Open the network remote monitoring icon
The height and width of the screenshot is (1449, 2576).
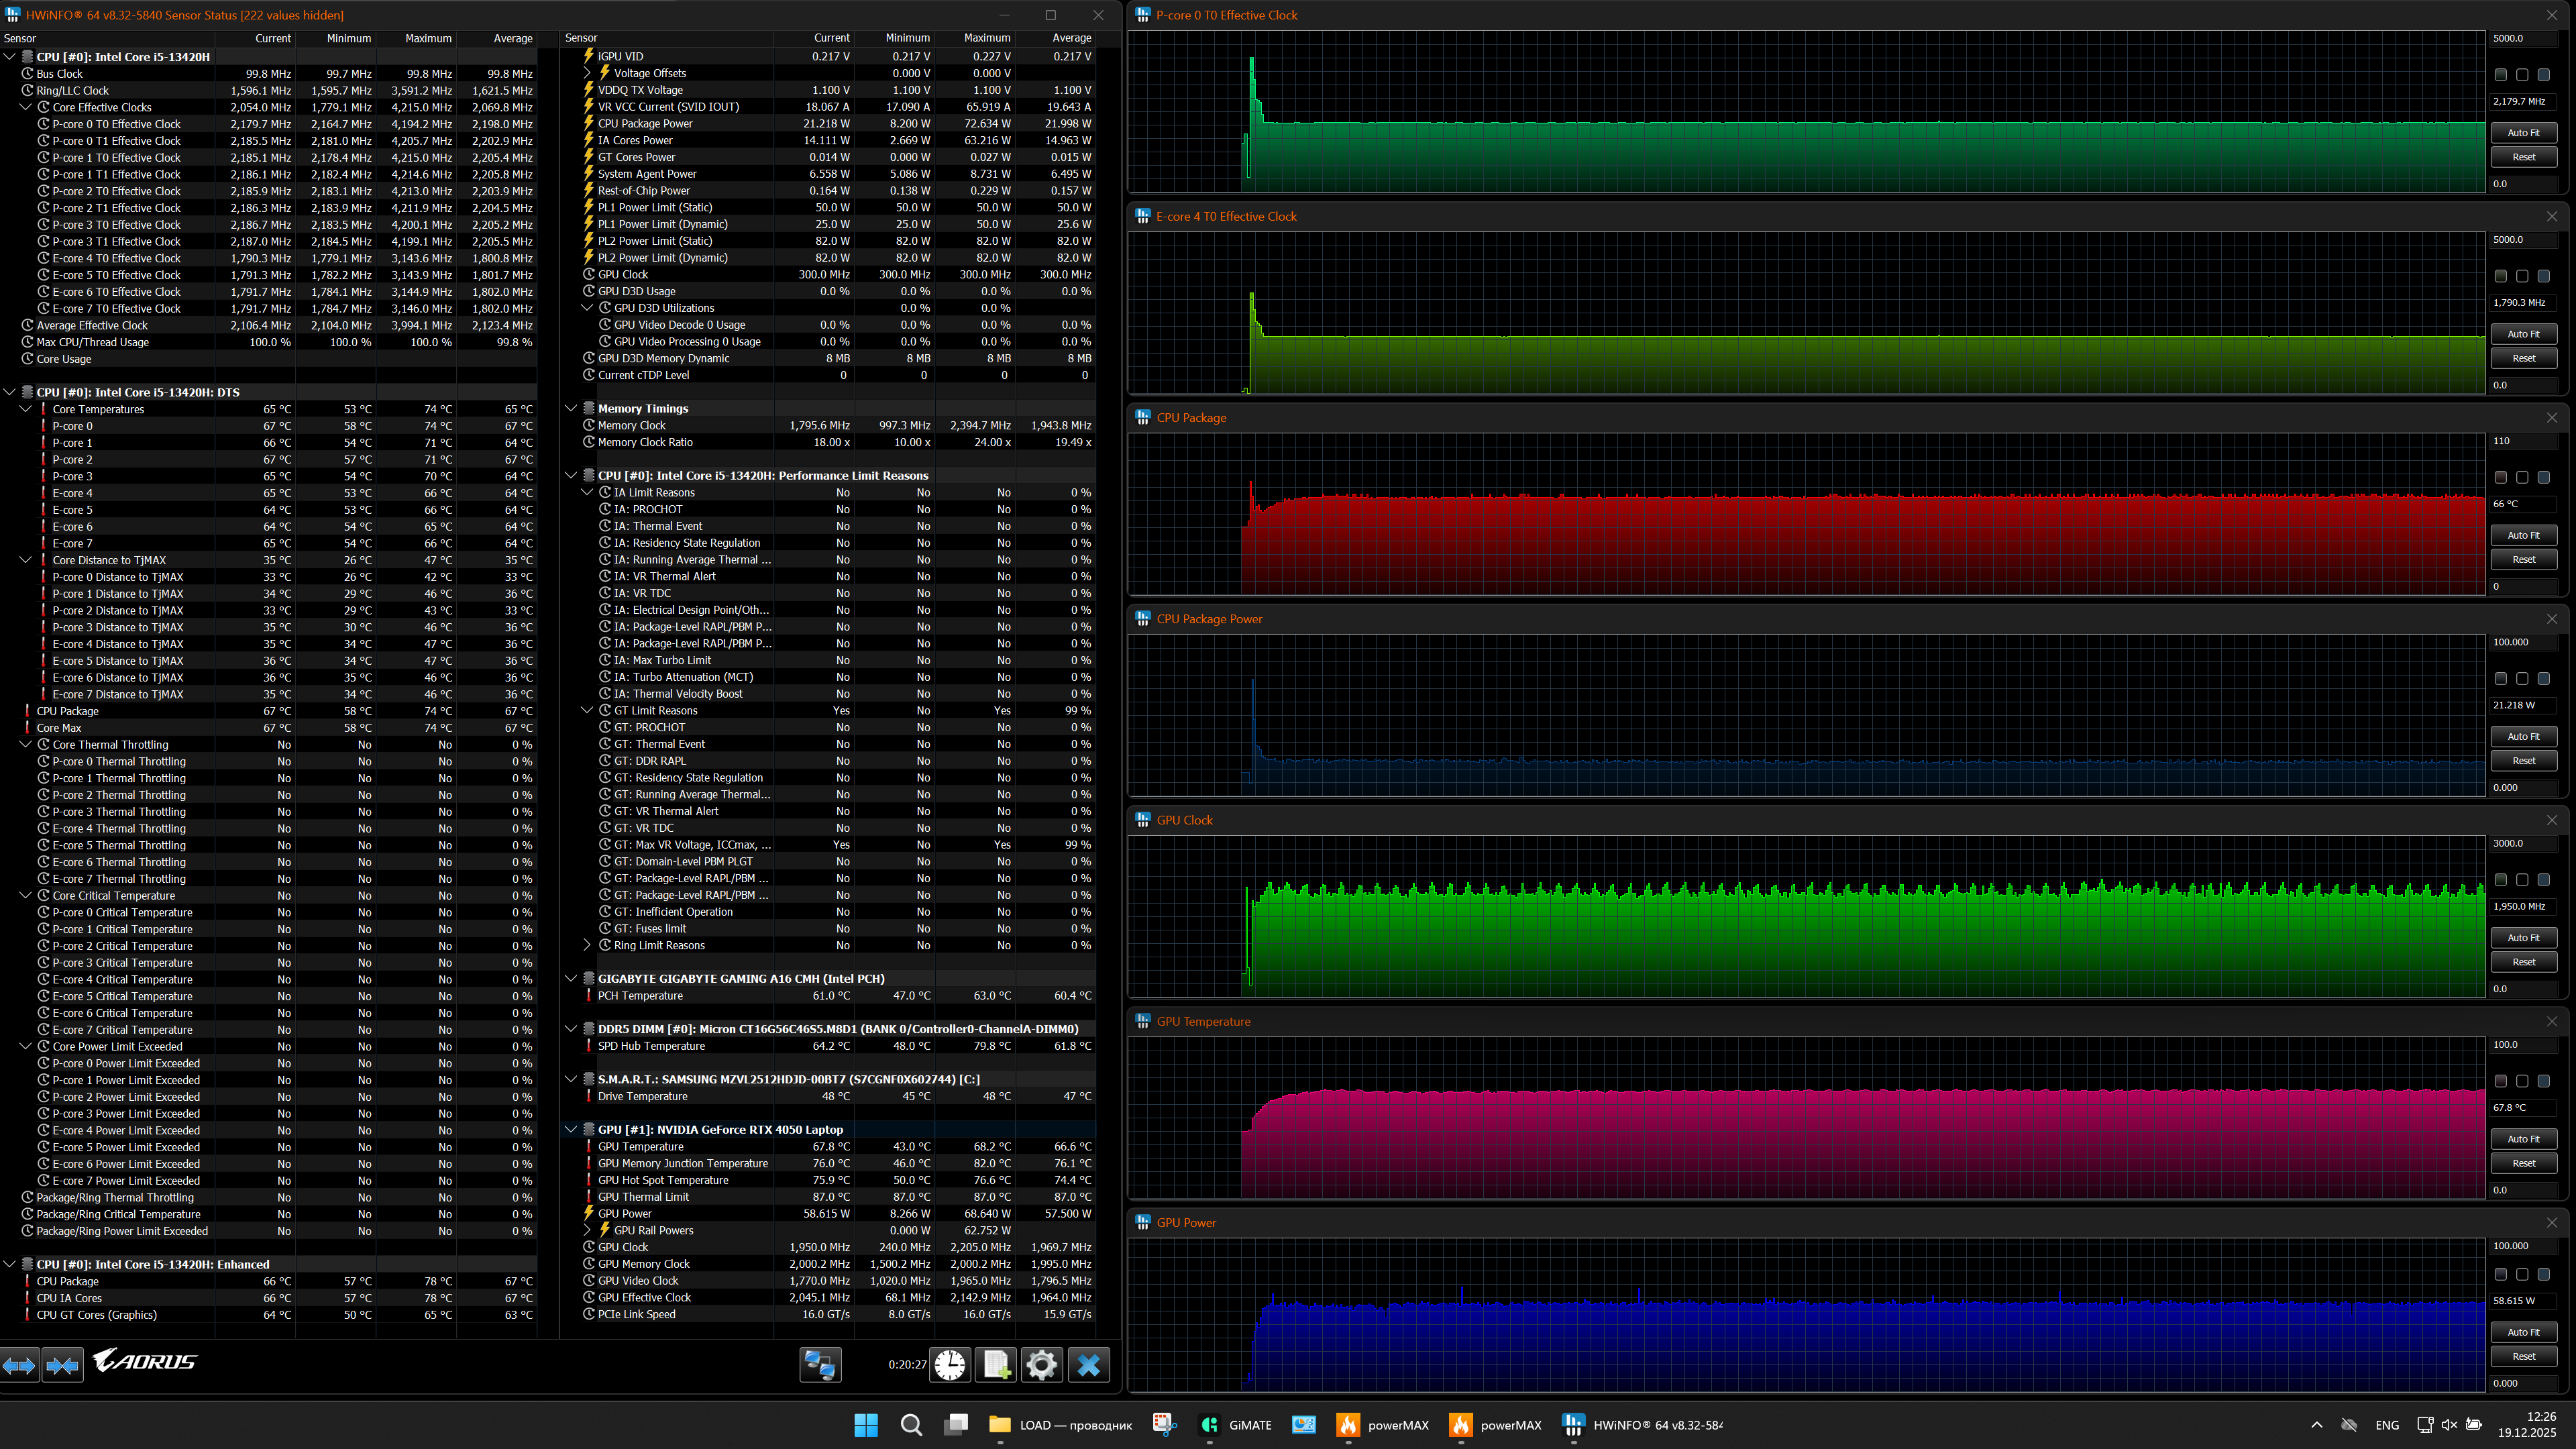[x=820, y=1365]
